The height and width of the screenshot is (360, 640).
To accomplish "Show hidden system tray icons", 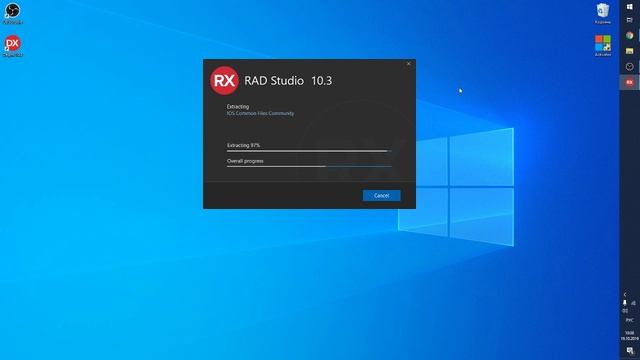I will point(624,295).
